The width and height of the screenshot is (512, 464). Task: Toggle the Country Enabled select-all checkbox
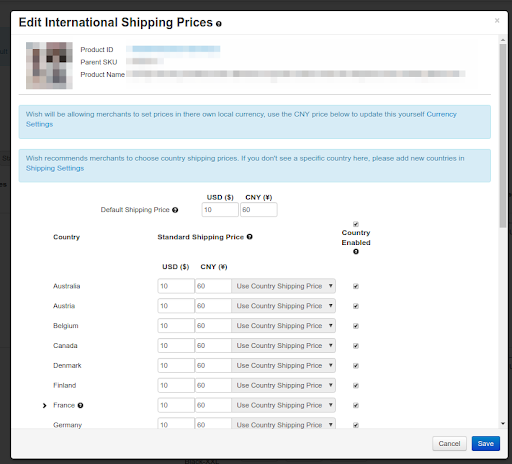(x=356, y=224)
